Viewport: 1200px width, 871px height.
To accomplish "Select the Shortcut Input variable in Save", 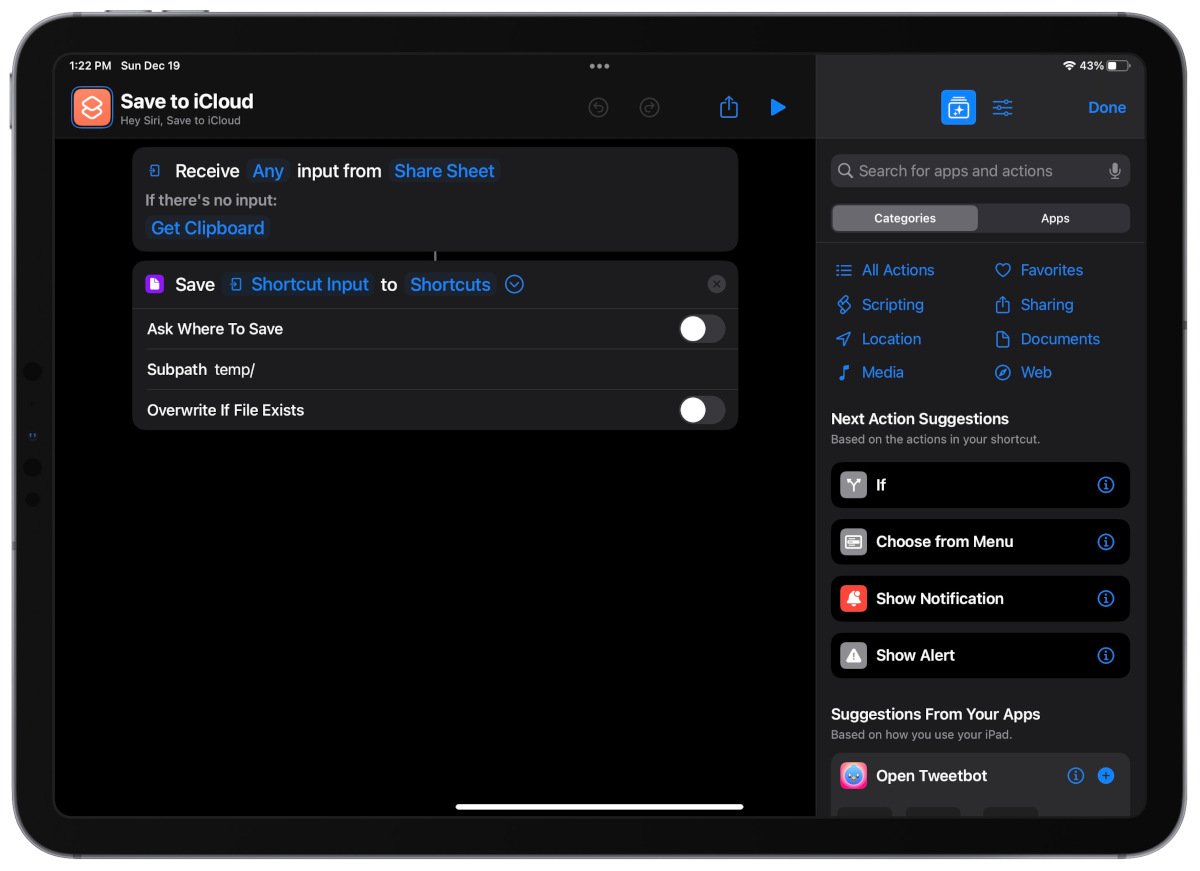I will click(300, 285).
